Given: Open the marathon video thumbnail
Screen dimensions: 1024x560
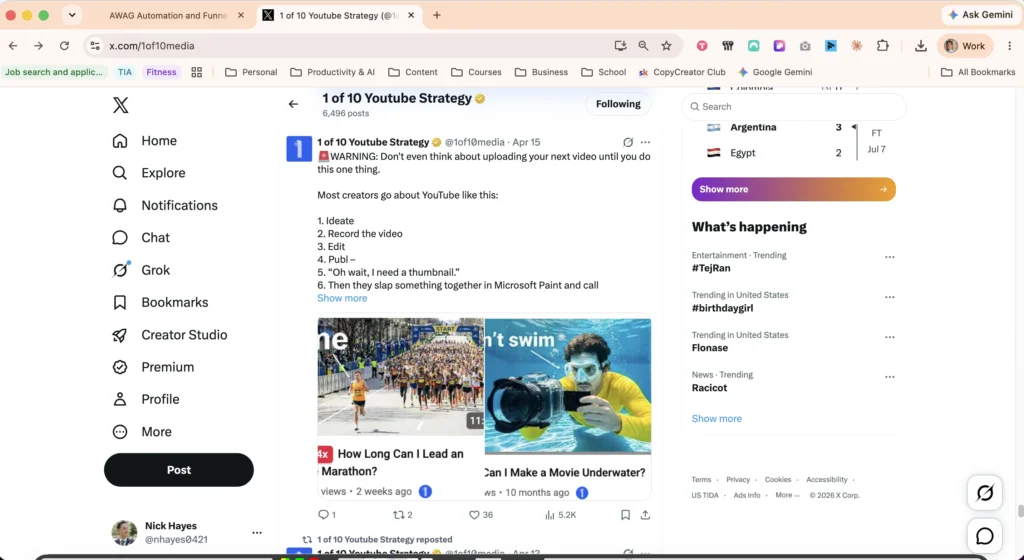Looking at the screenshot, I should [x=401, y=377].
